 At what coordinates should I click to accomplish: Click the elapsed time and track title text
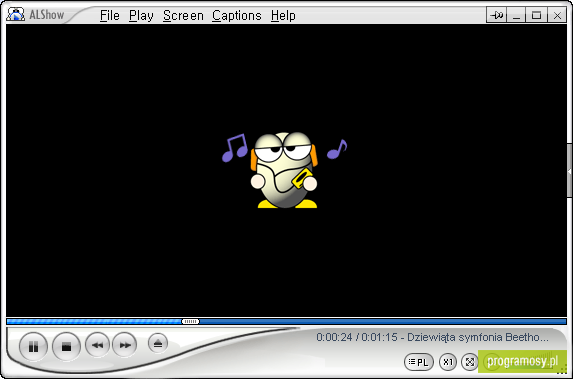[432, 337]
